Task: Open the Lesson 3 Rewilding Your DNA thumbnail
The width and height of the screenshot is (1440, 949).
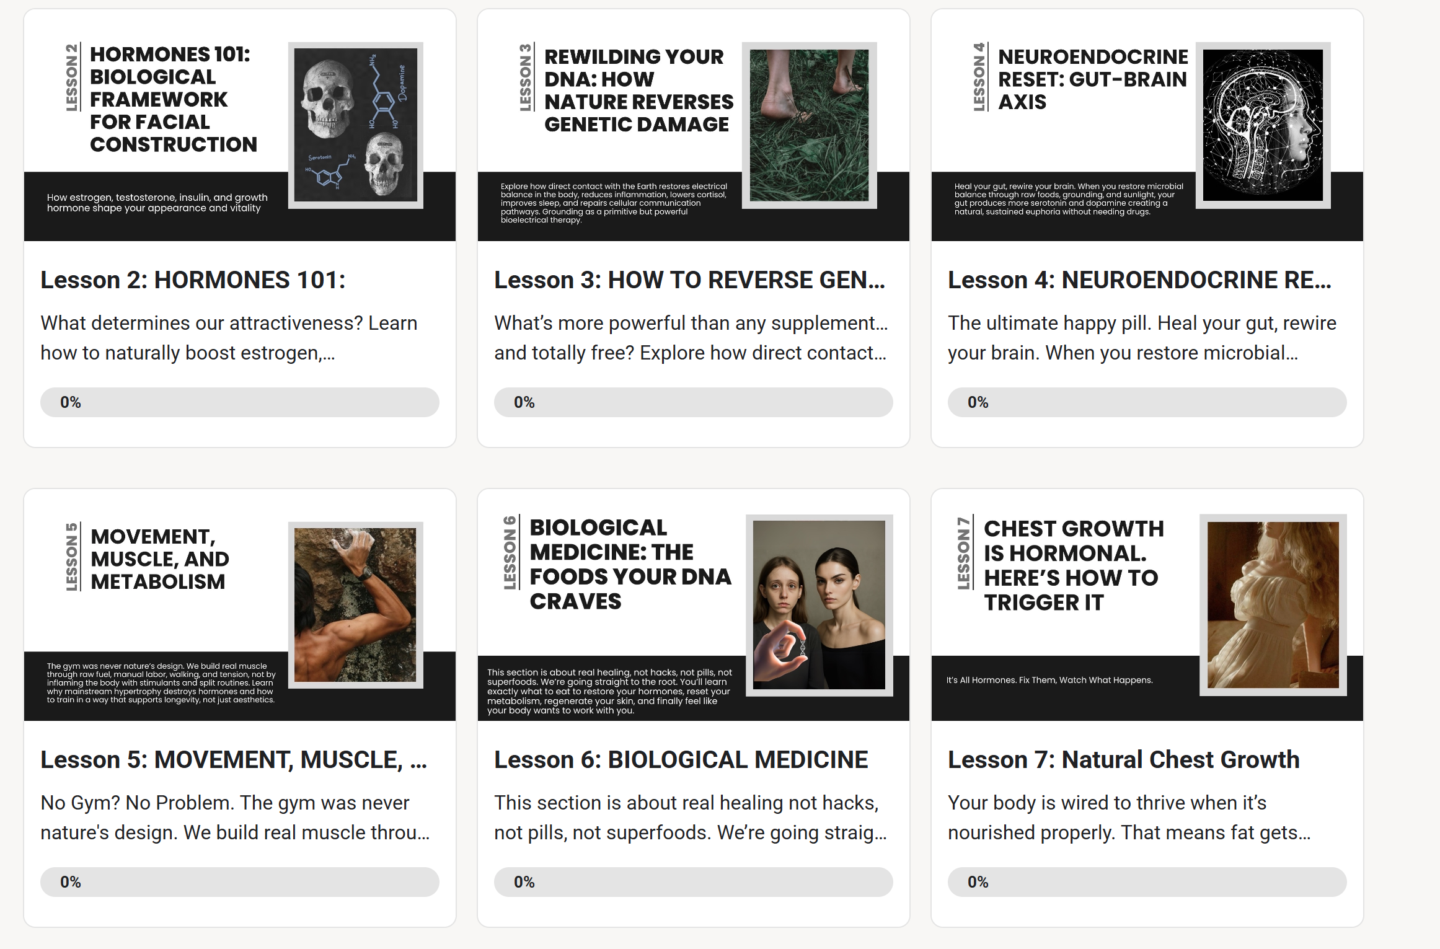Action: pos(693,125)
